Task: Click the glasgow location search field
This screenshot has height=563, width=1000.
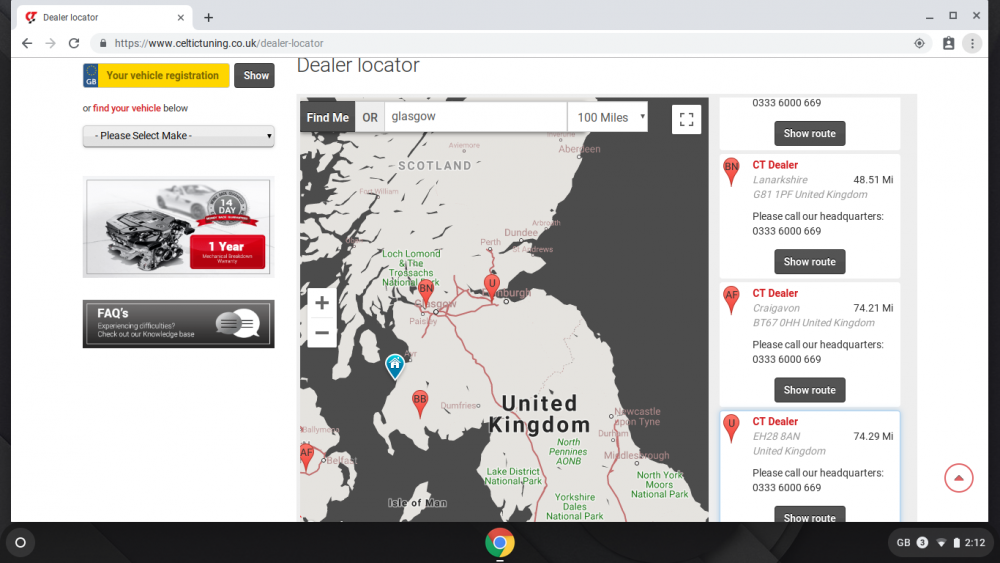Action: (476, 117)
